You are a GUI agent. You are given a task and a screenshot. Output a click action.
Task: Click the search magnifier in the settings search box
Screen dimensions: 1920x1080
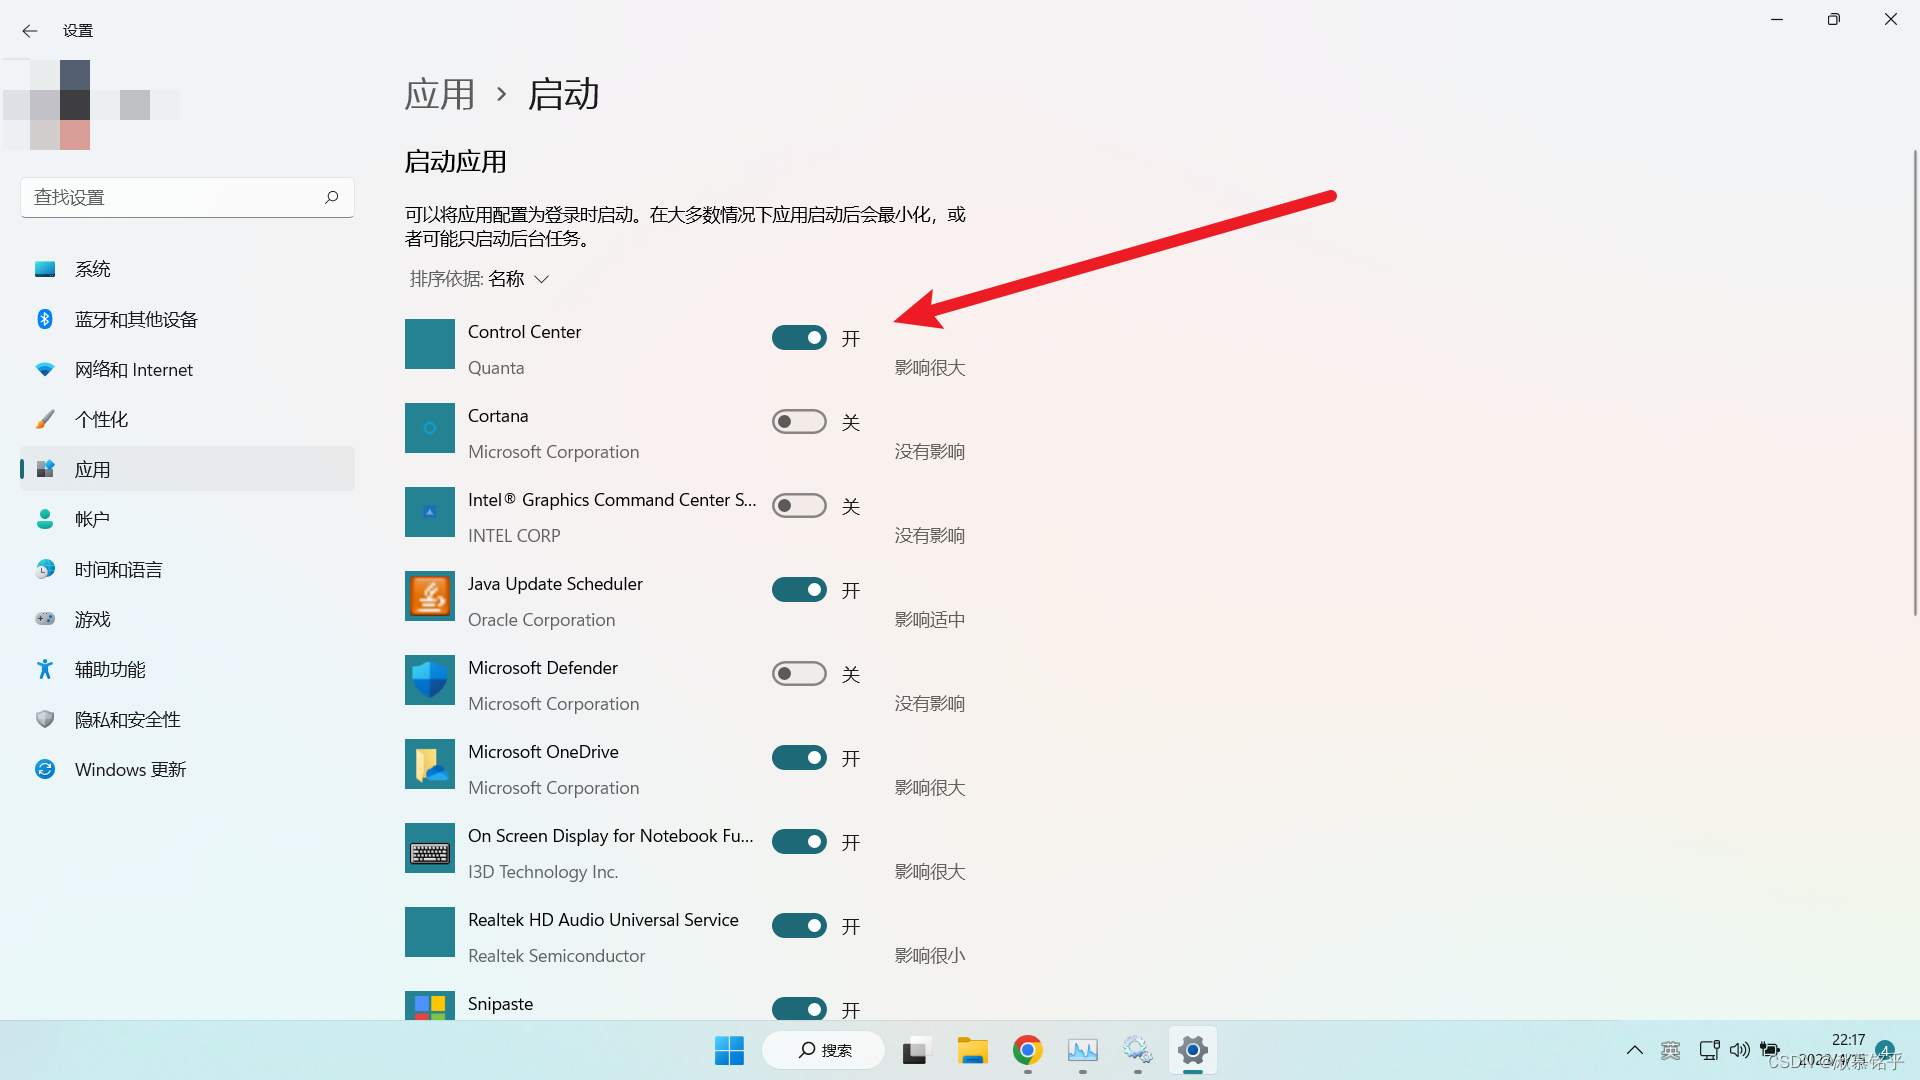[331, 197]
